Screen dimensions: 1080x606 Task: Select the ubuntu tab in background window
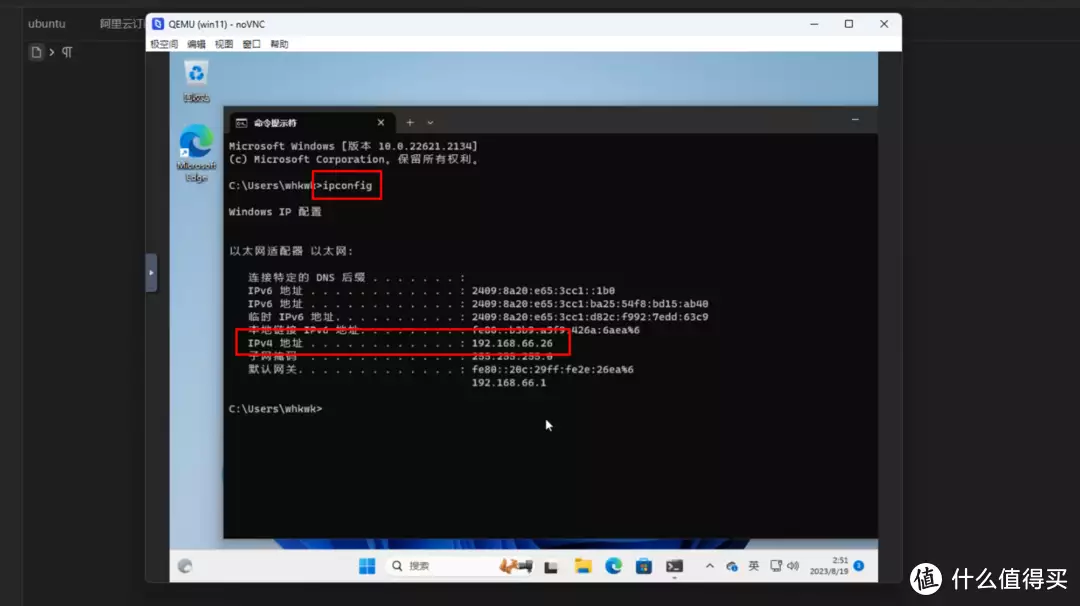coord(47,23)
